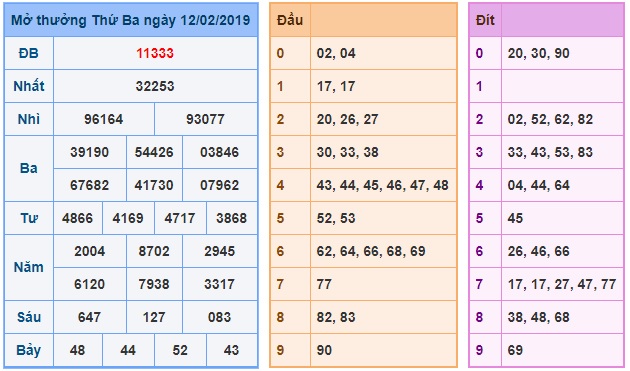Select Đầu row values '82, 83'
Viewport: 630px width, 371px height.
[x=336, y=317]
